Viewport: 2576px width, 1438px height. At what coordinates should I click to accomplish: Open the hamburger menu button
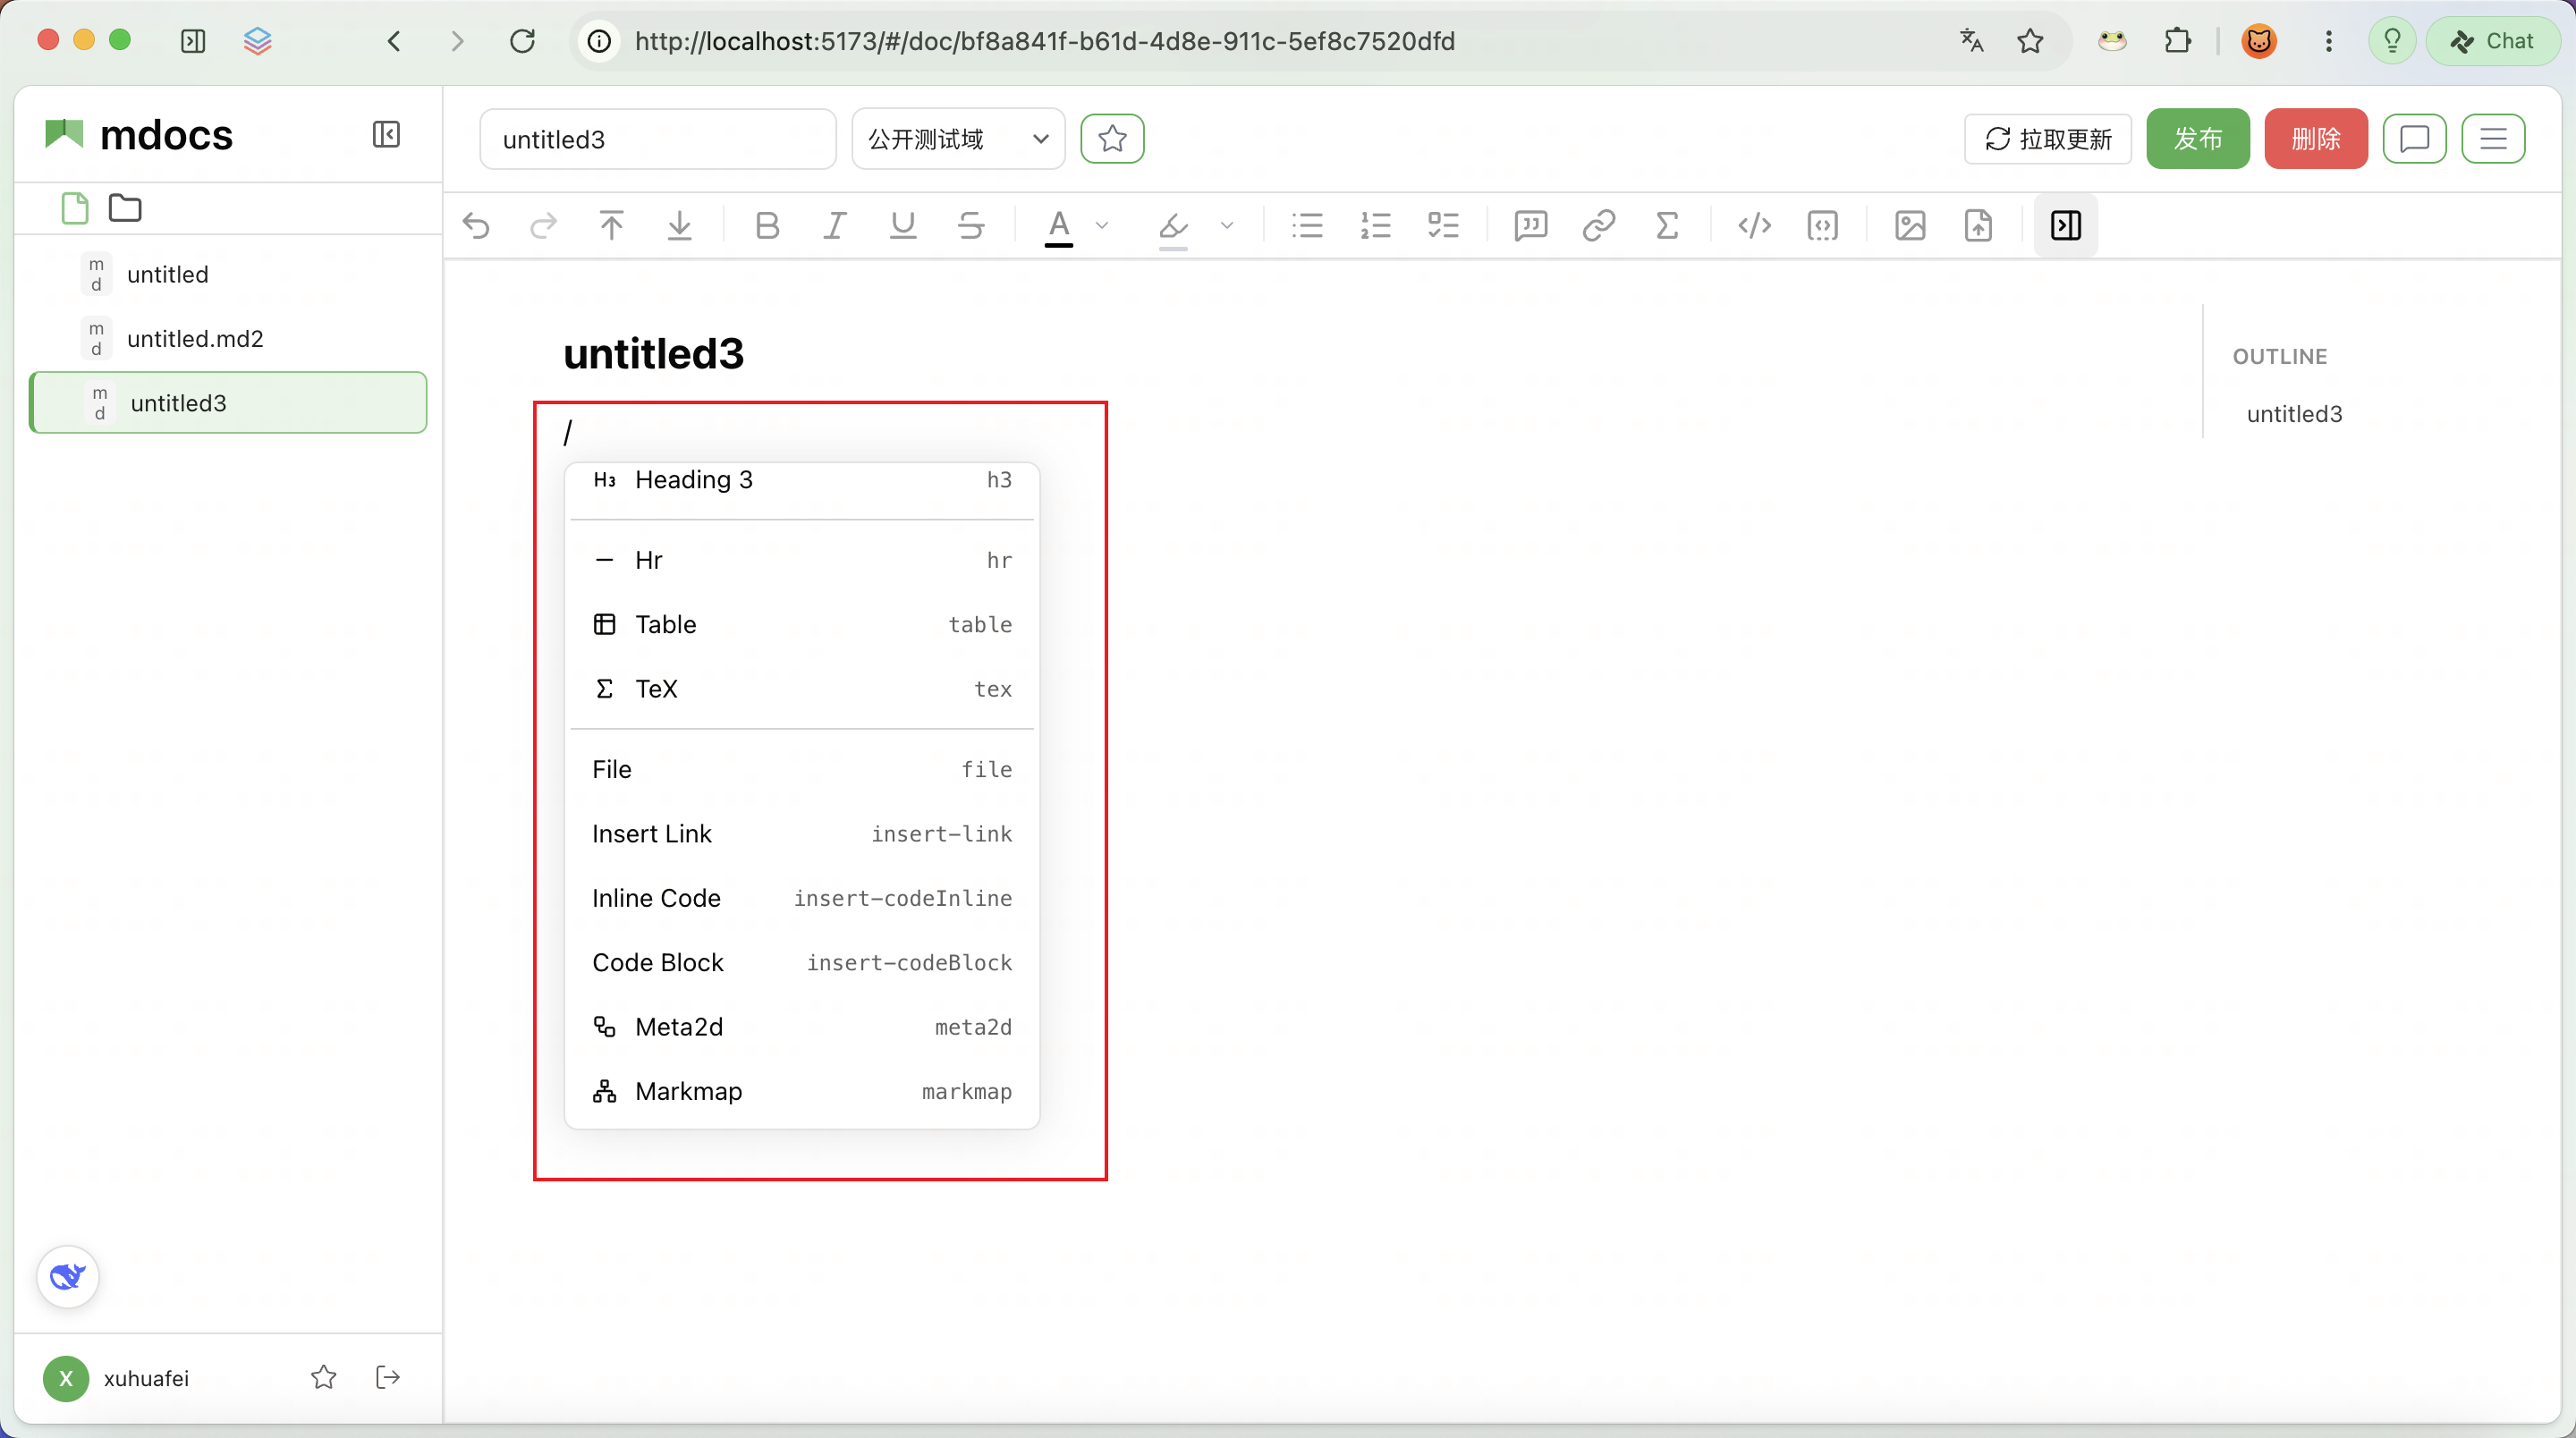[2493, 139]
